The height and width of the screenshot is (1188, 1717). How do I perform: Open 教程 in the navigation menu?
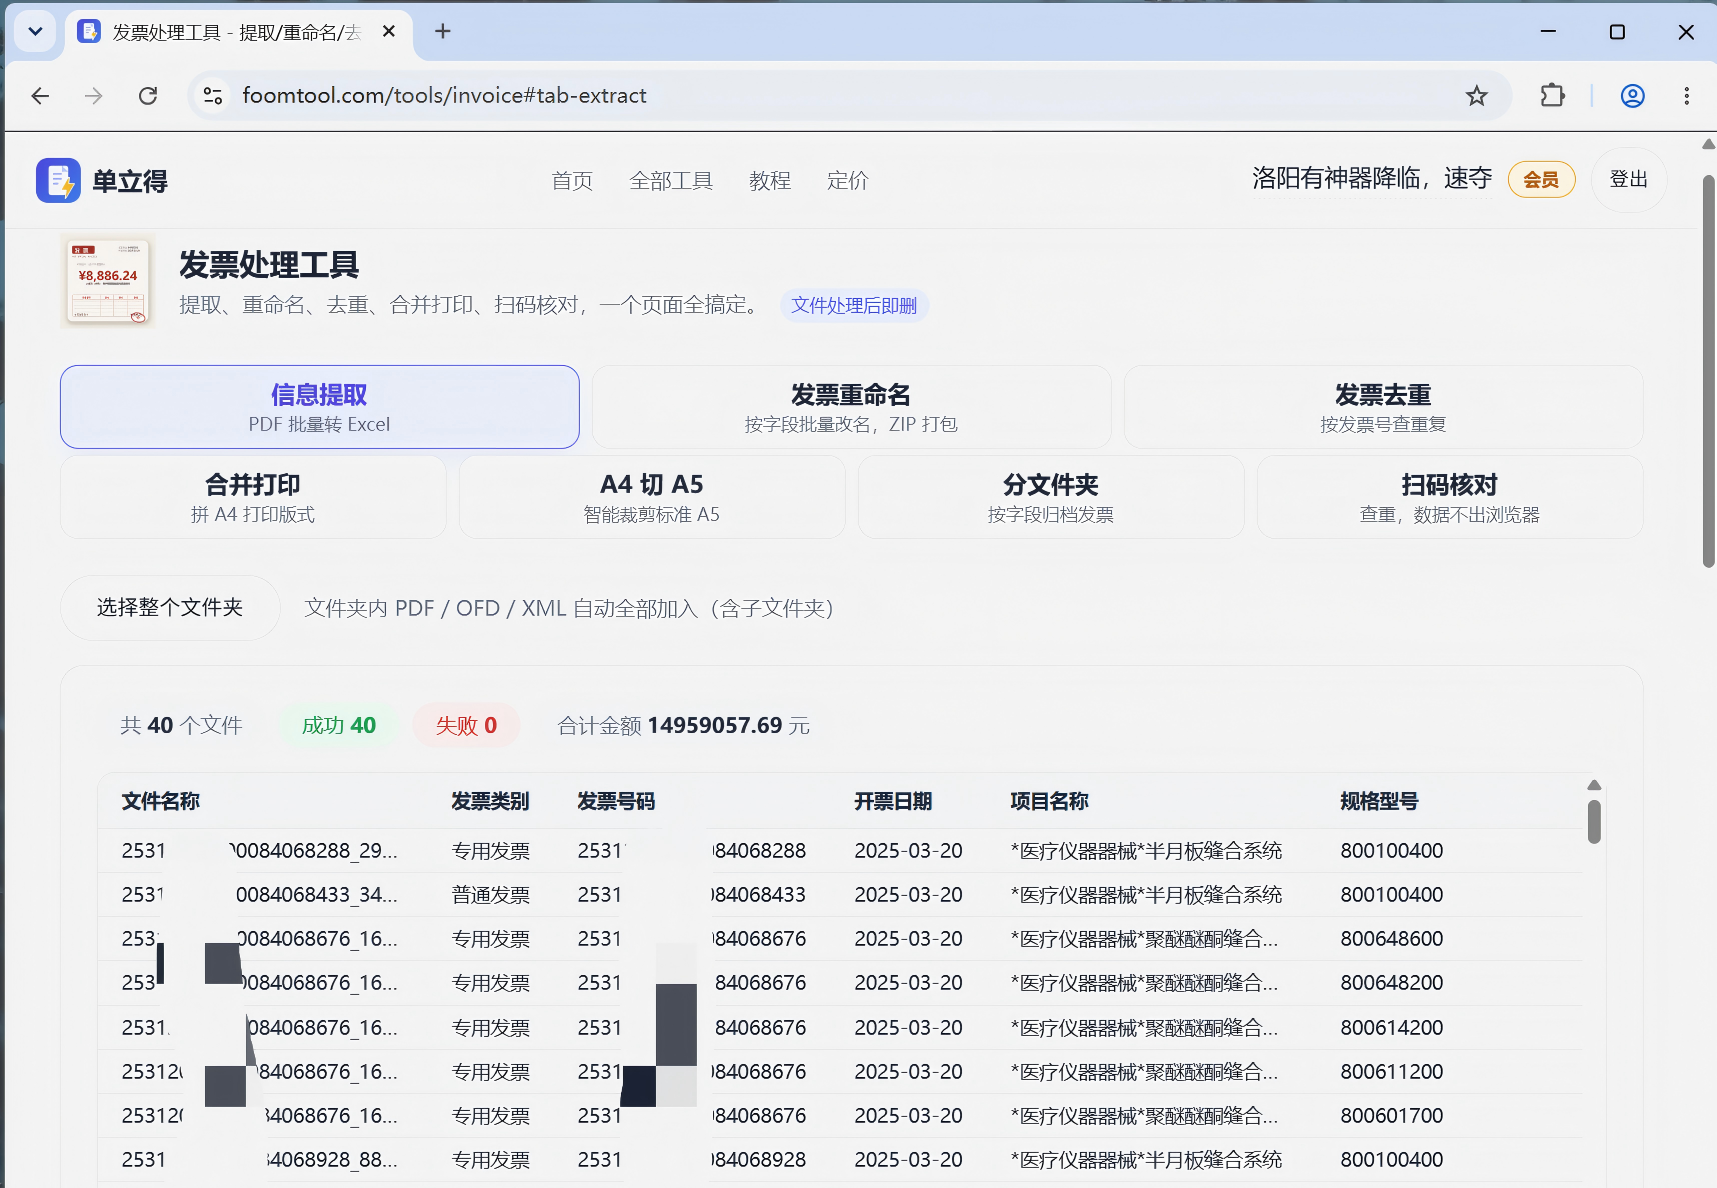(x=770, y=181)
